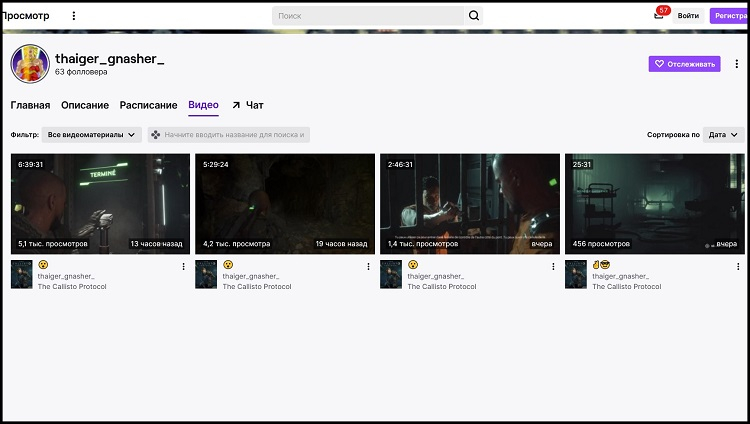Expand the Все видеоматериалы filter dropdown

pyautogui.click(x=92, y=134)
